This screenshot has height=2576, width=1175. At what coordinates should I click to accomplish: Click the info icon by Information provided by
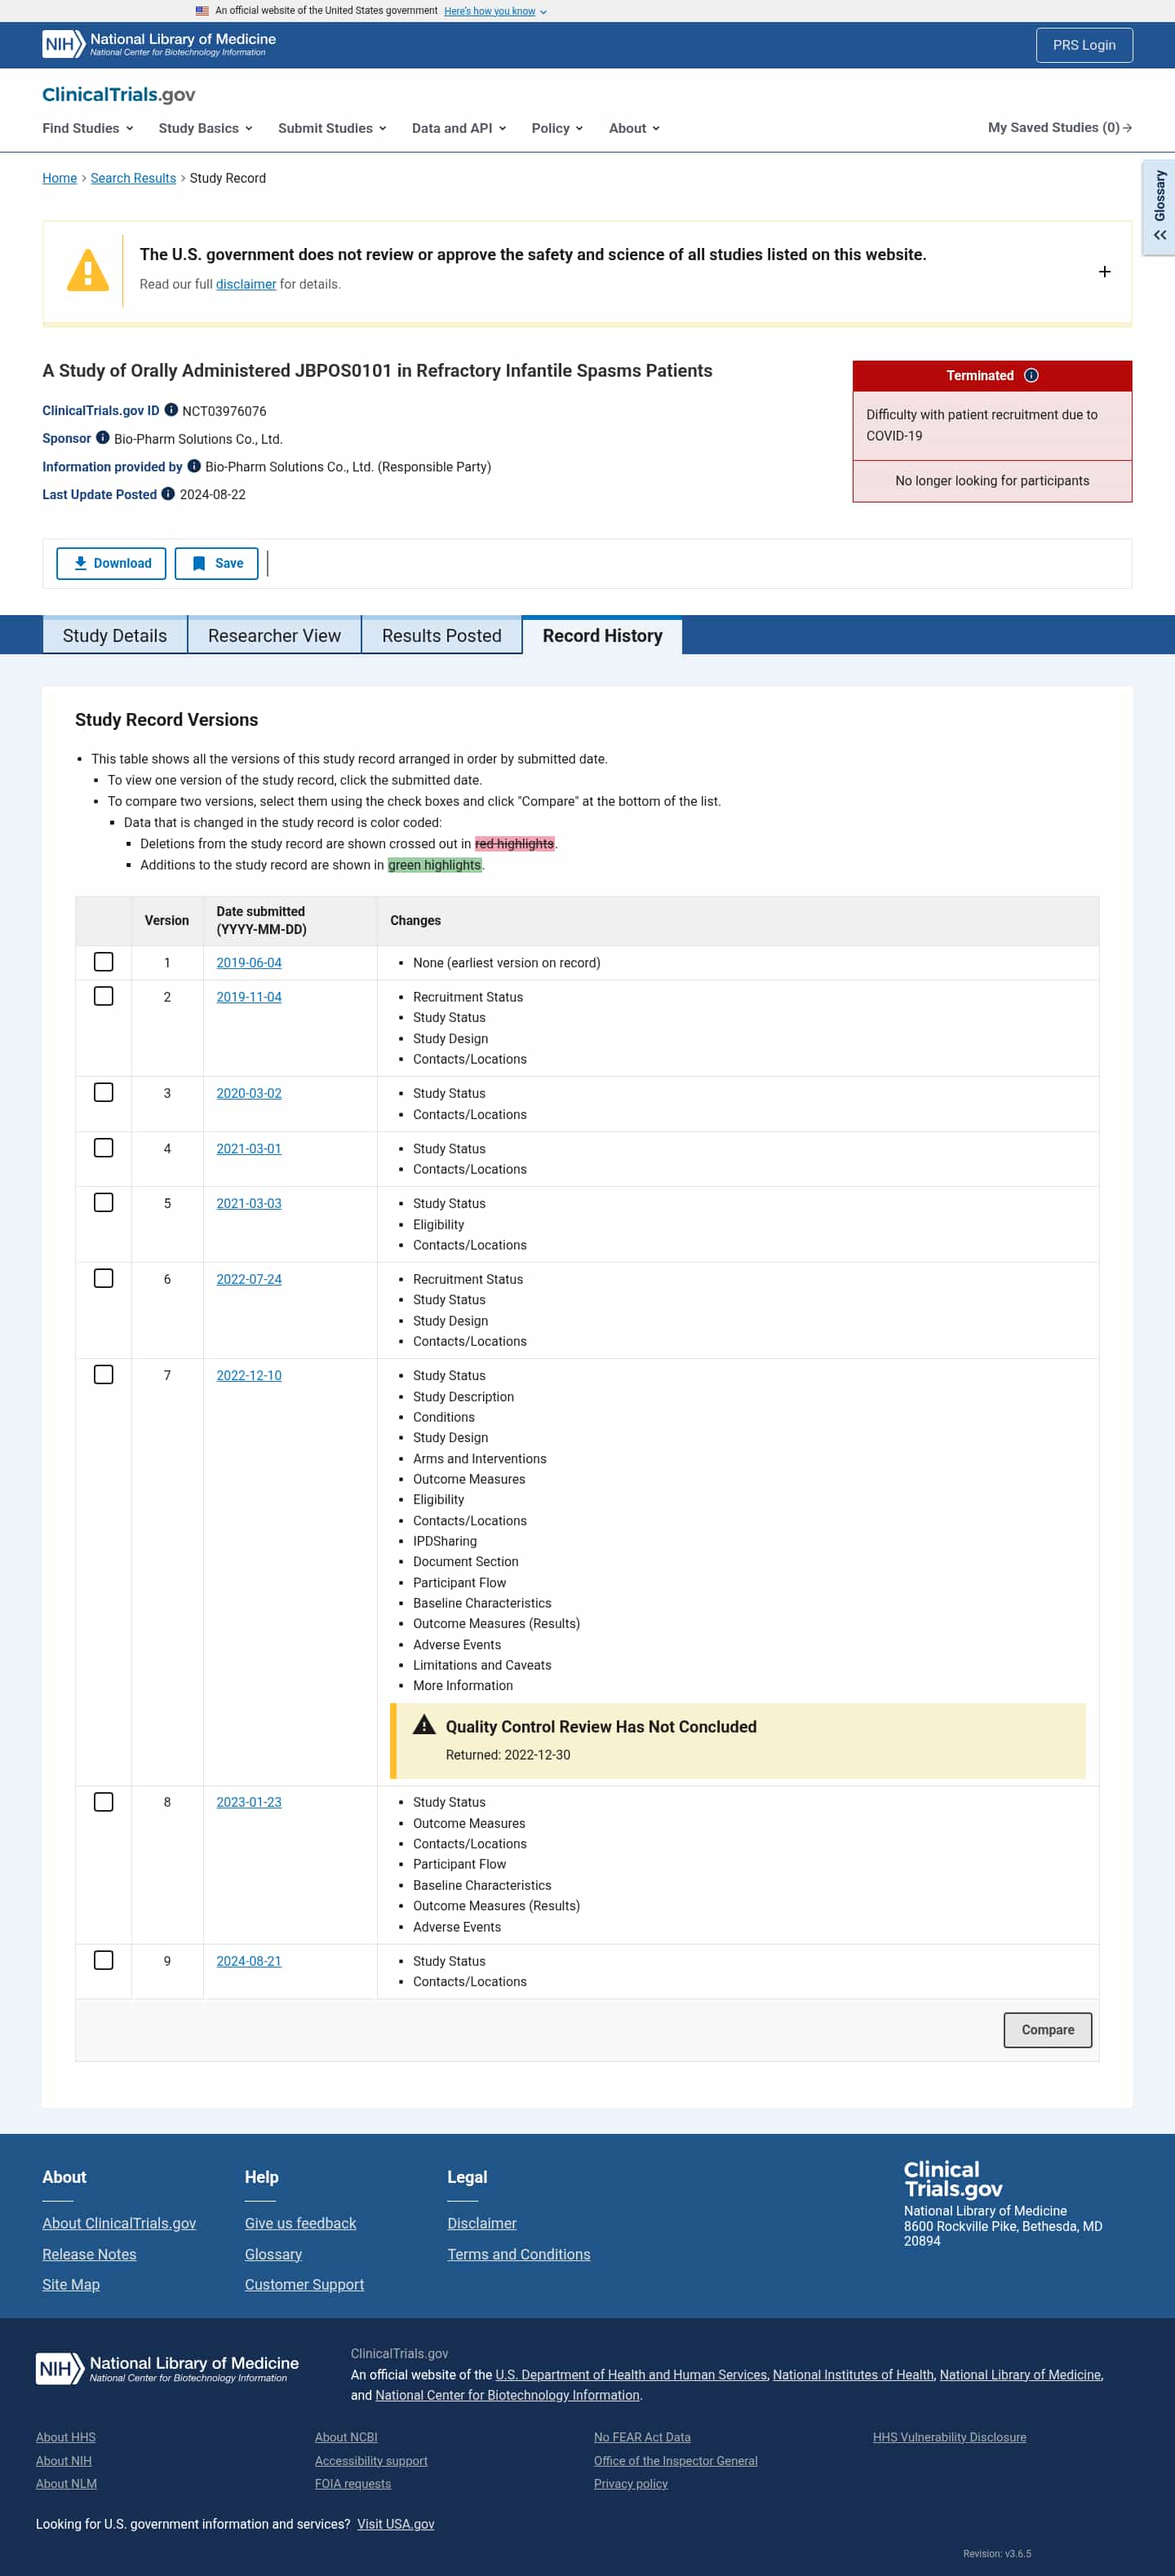(x=194, y=466)
